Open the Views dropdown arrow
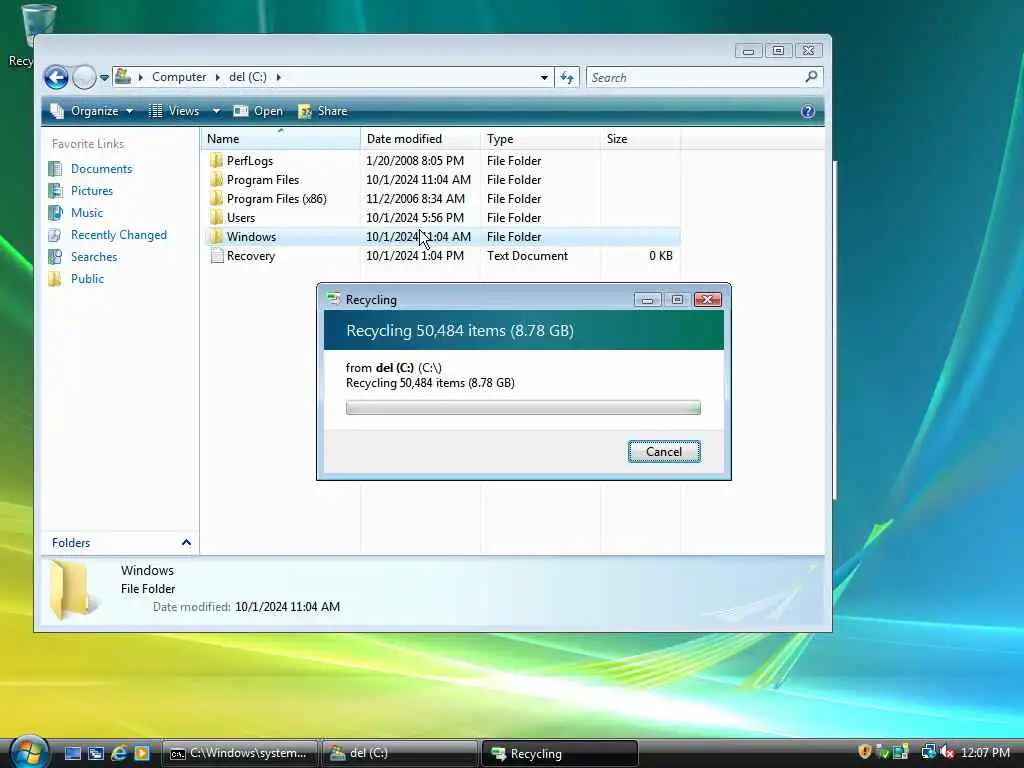This screenshot has width=1024, height=768. pos(216,111)
